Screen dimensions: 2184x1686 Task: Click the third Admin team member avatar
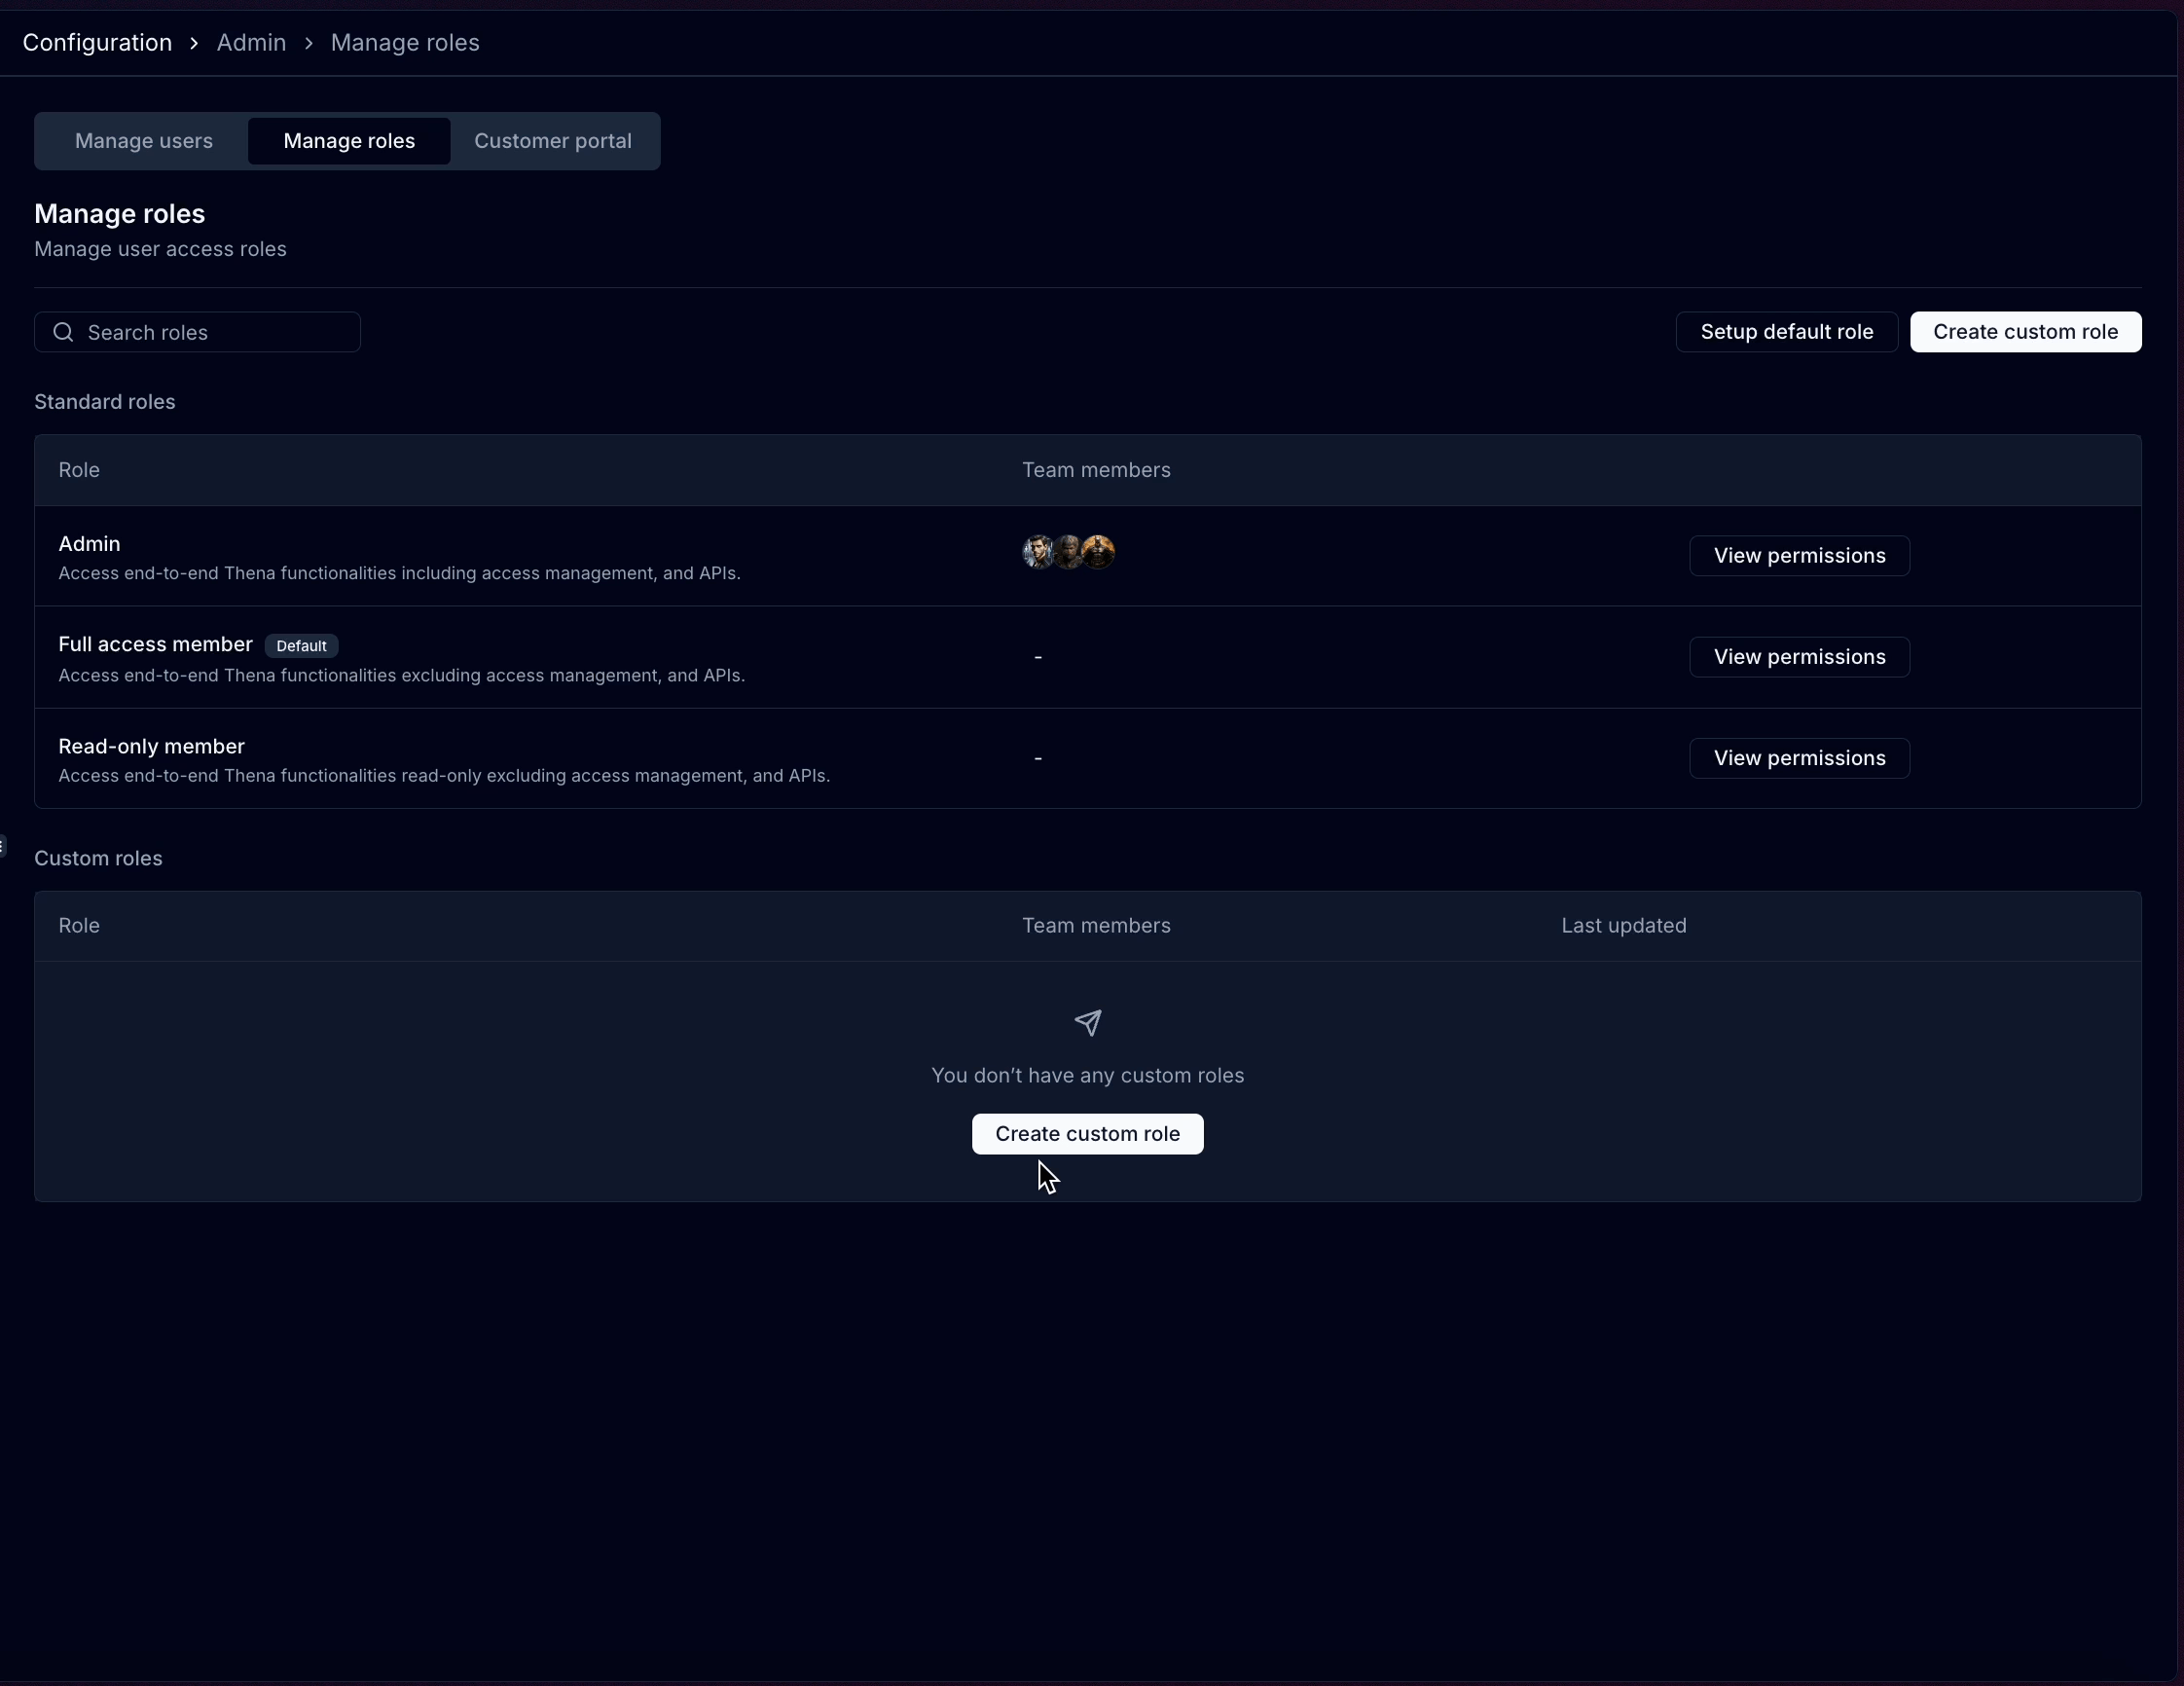[x=1099, y=551]
